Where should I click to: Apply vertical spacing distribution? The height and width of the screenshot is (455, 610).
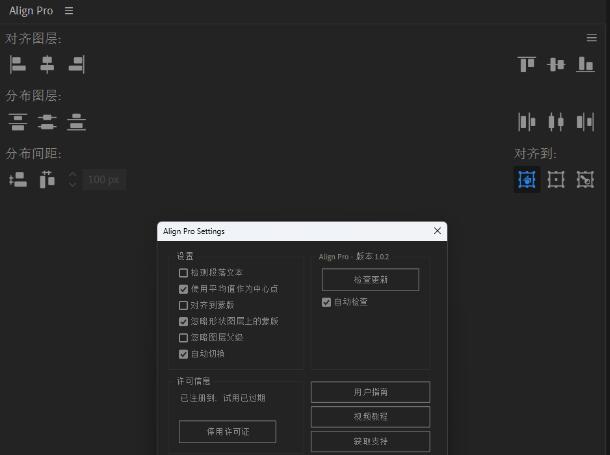pos(18,180)
